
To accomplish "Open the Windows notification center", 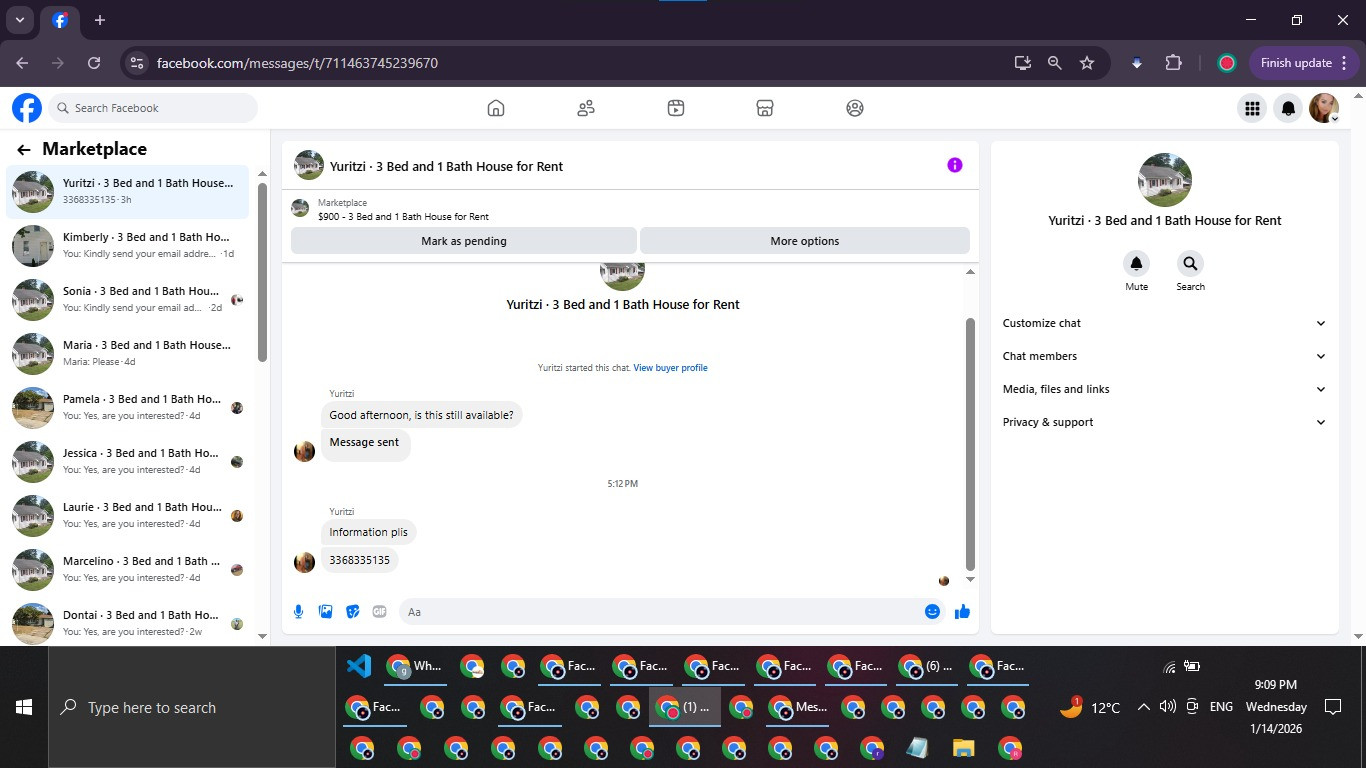I will (x=1332, y=707).
